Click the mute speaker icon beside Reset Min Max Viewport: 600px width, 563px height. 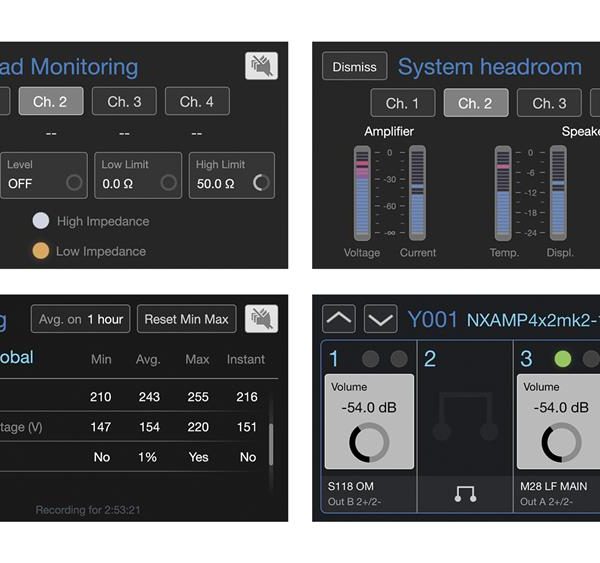261,319
